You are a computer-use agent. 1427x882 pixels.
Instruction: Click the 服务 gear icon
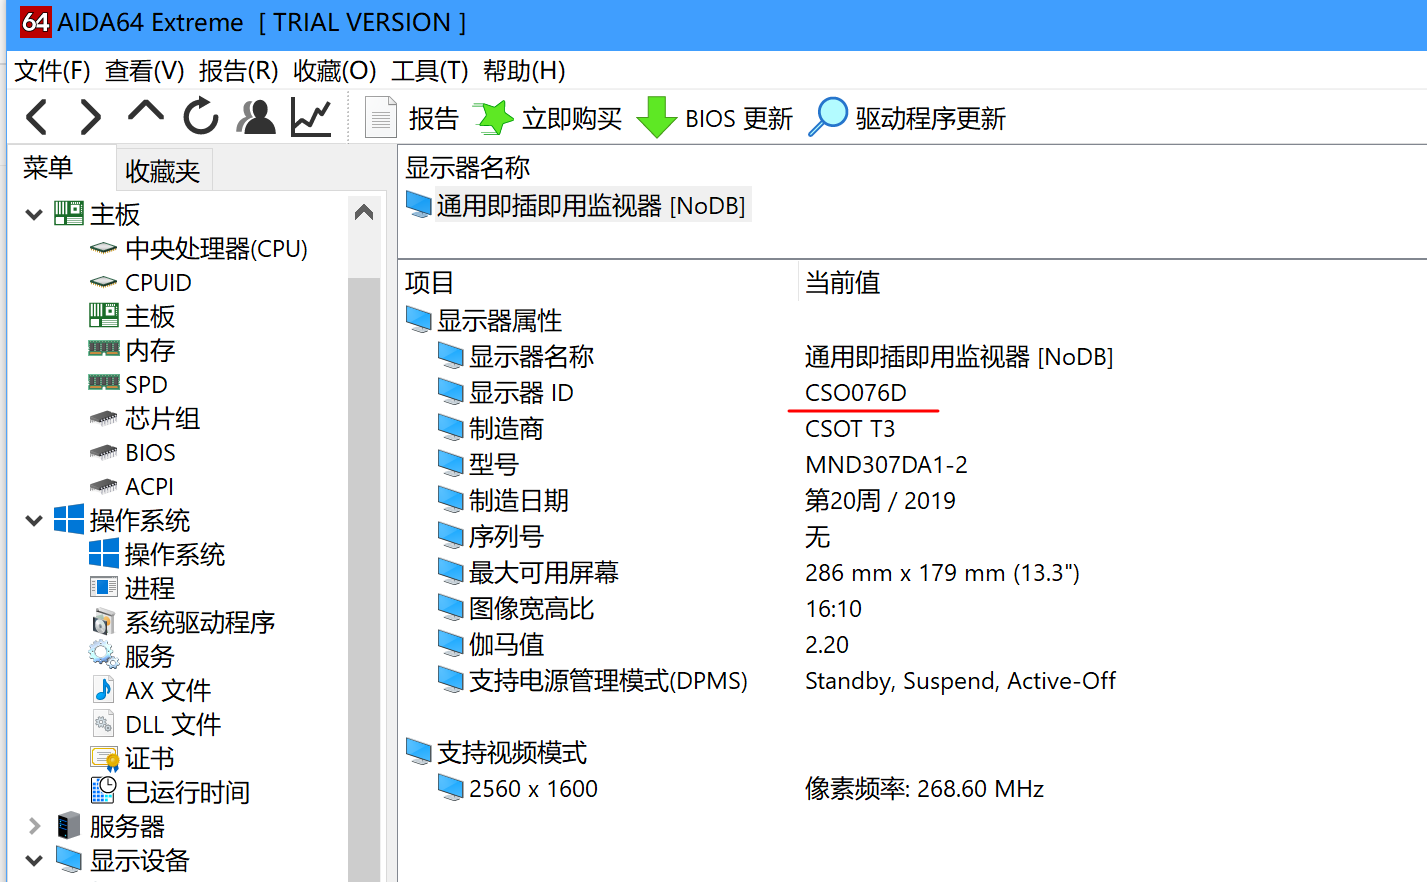[x=101, y=655]
